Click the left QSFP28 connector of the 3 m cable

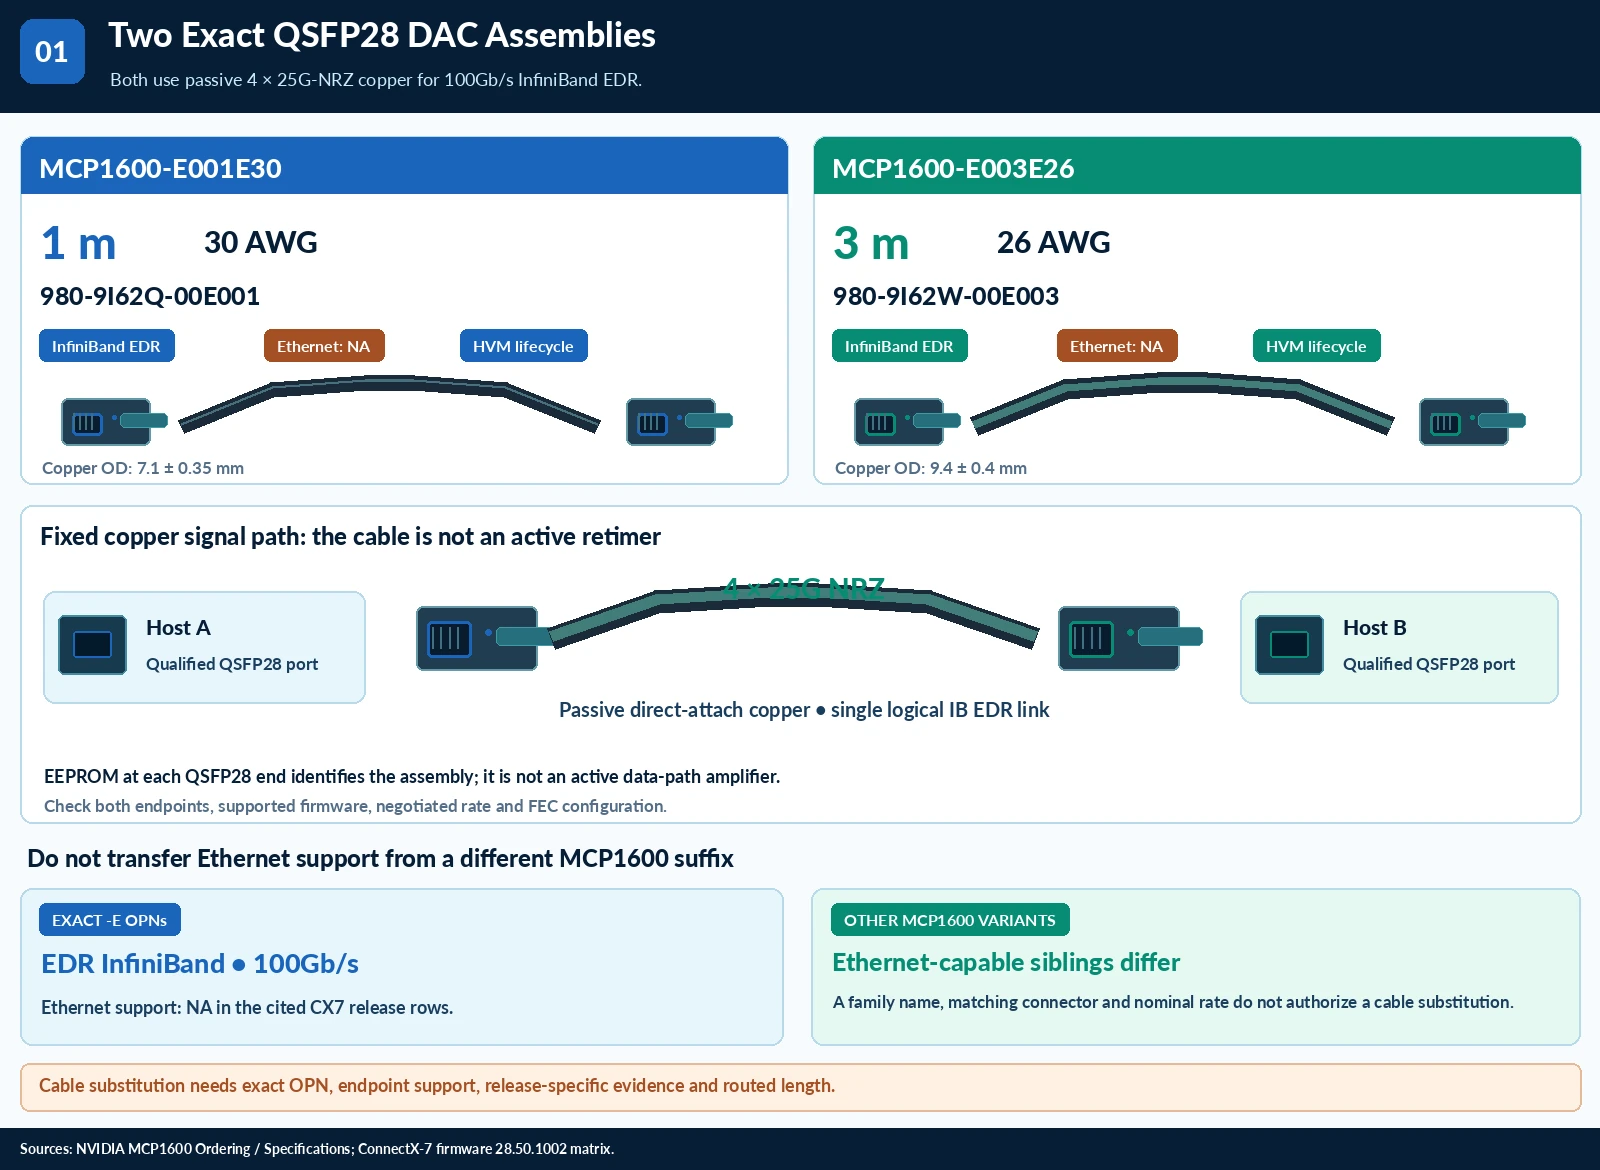tap(907, 421)
